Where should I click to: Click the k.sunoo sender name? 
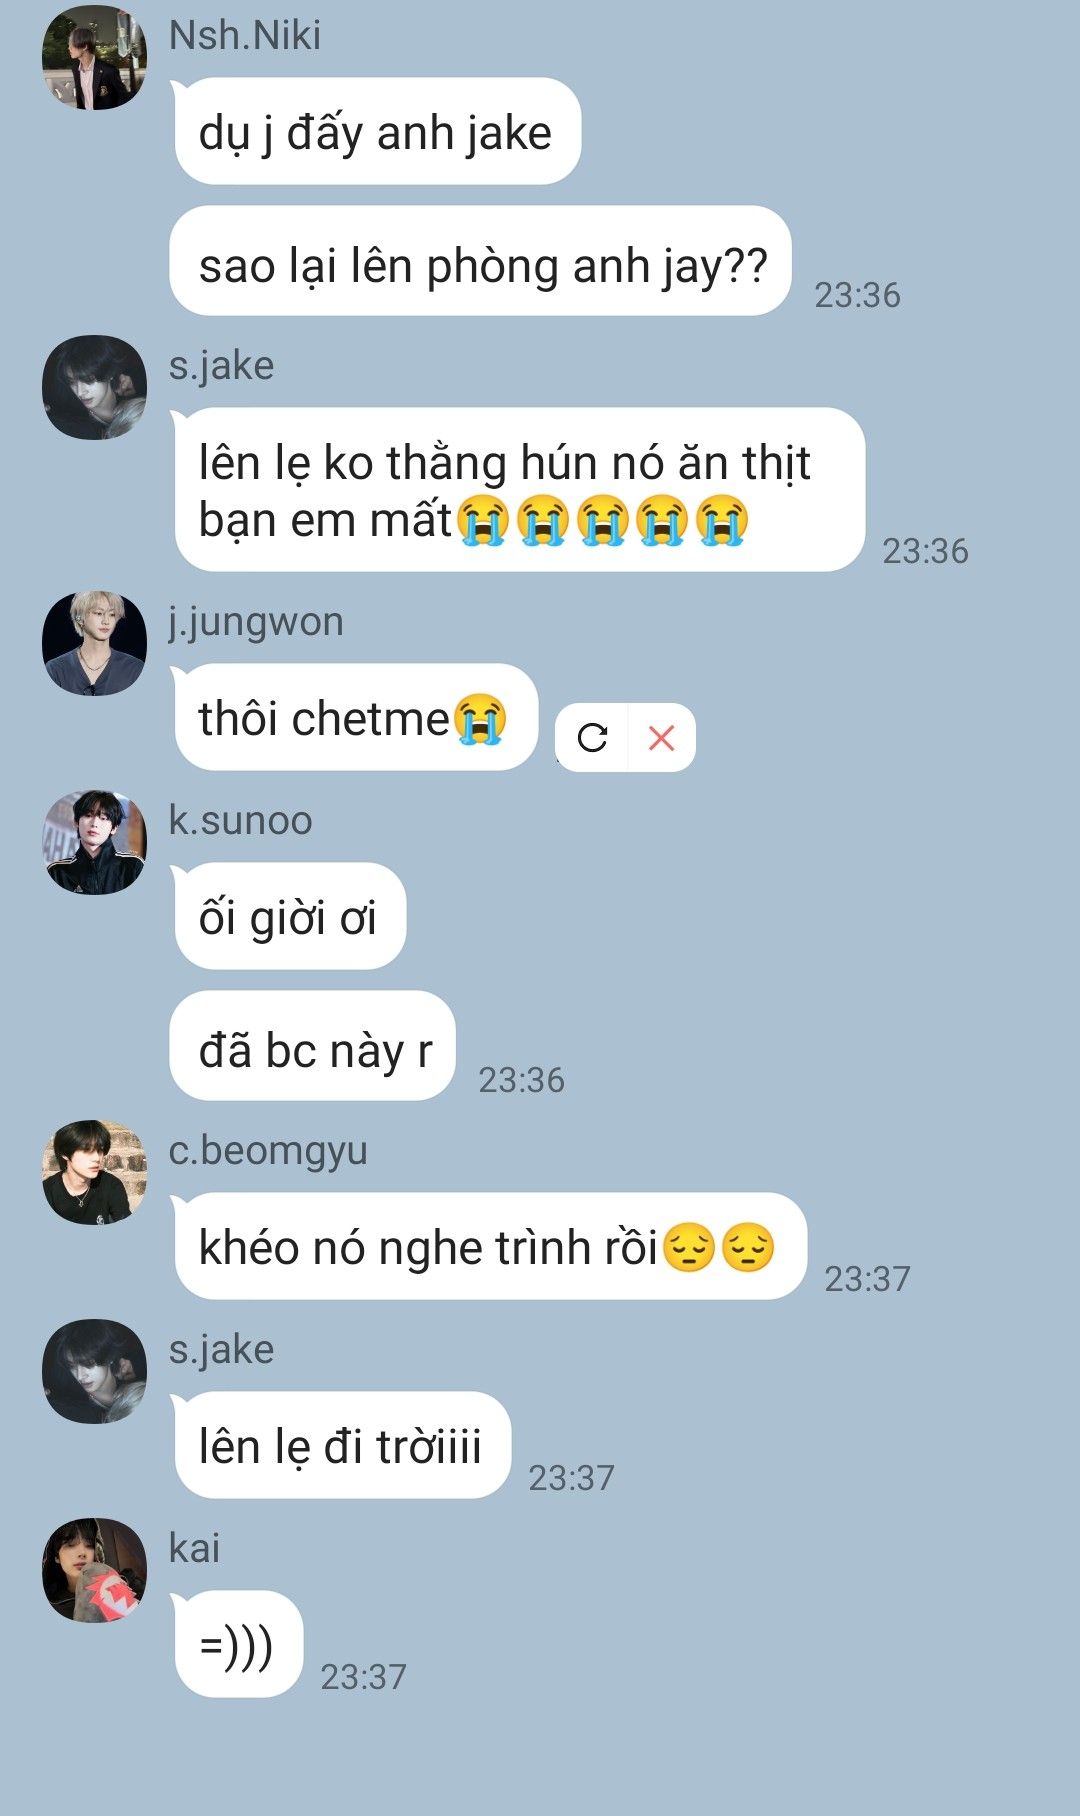(x=240, y=820)
